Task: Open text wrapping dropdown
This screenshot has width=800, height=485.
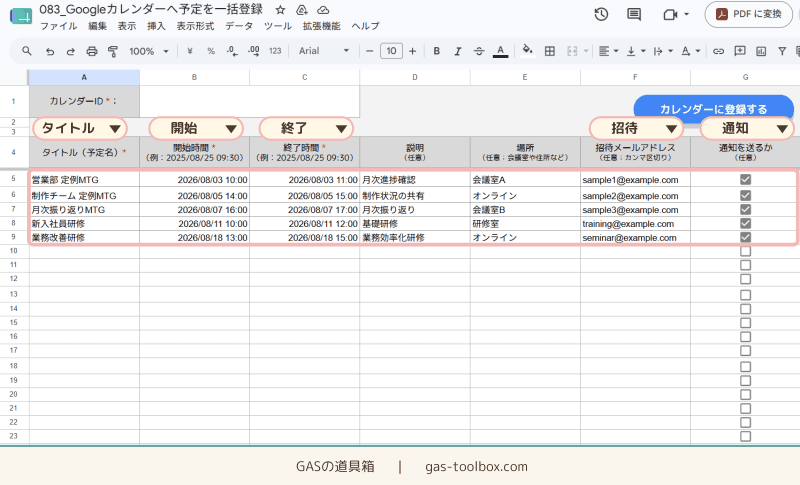Action: coord(663,51)
